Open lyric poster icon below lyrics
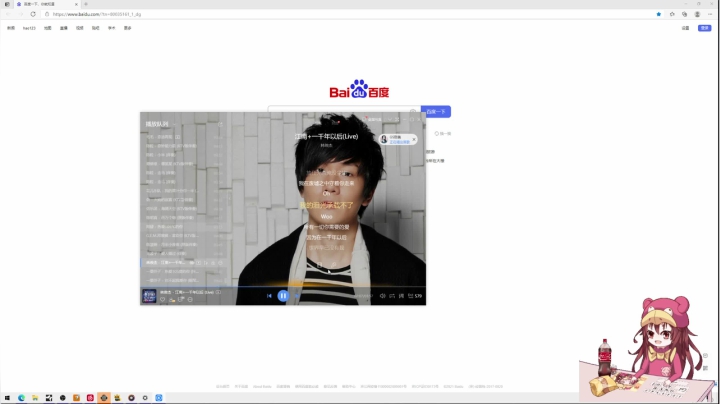The height and width of the screenshot is (404, 720). pyautogui.click(x=320, y=265)
